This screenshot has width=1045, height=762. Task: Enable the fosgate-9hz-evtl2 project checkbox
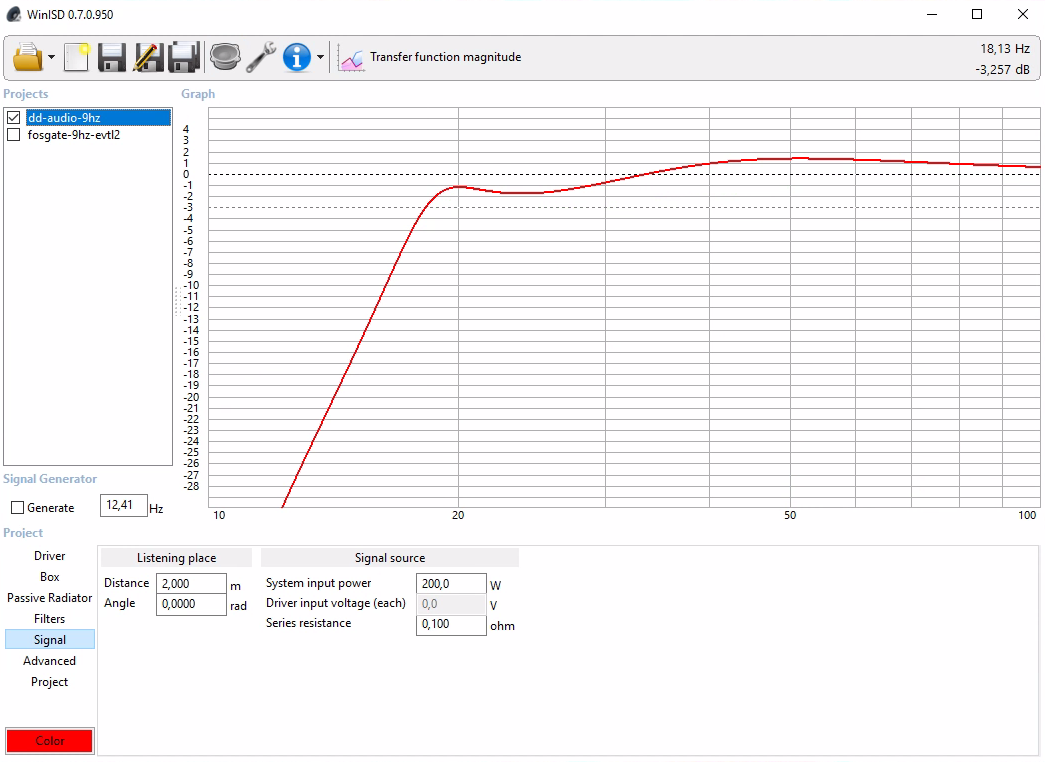click(x=13, y=135)
